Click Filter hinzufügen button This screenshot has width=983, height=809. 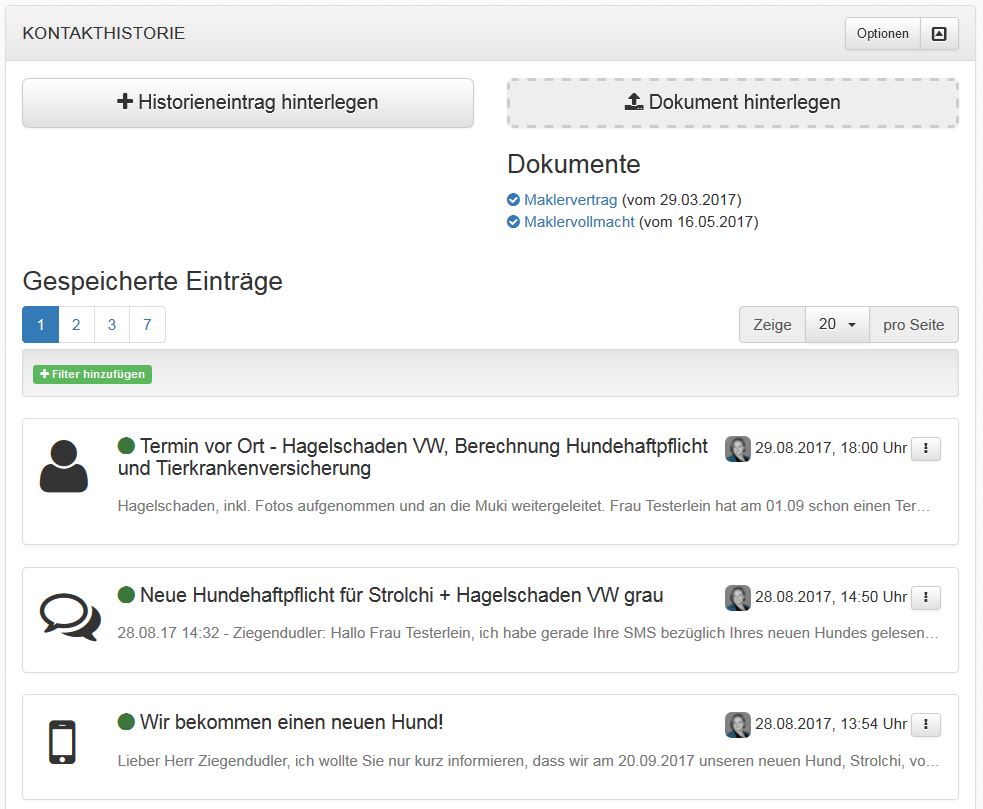[x=92, y=374]
